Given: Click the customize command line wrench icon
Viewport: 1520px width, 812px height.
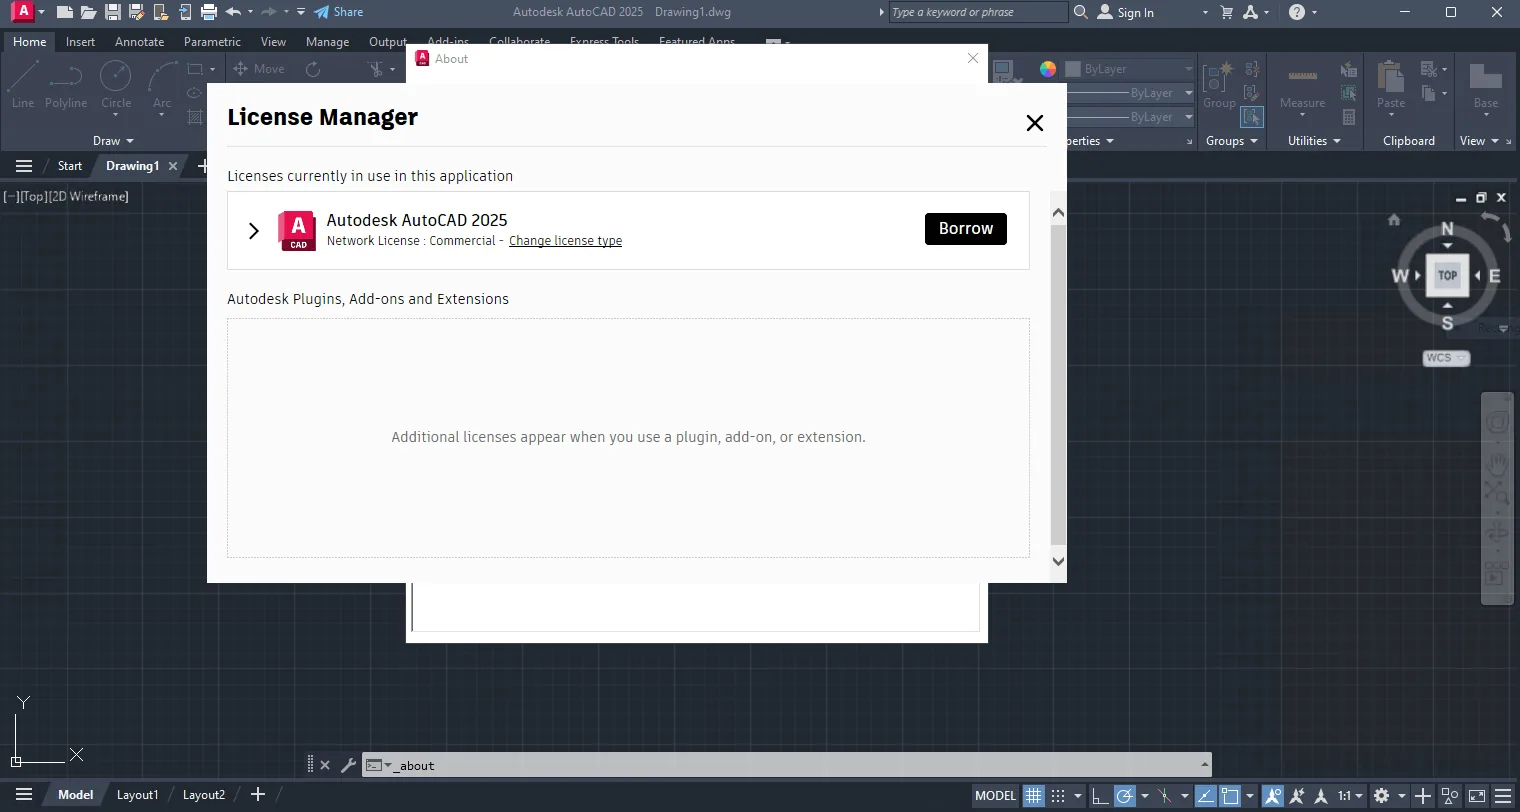Looking at the screenshot, I should pos(348,765).
